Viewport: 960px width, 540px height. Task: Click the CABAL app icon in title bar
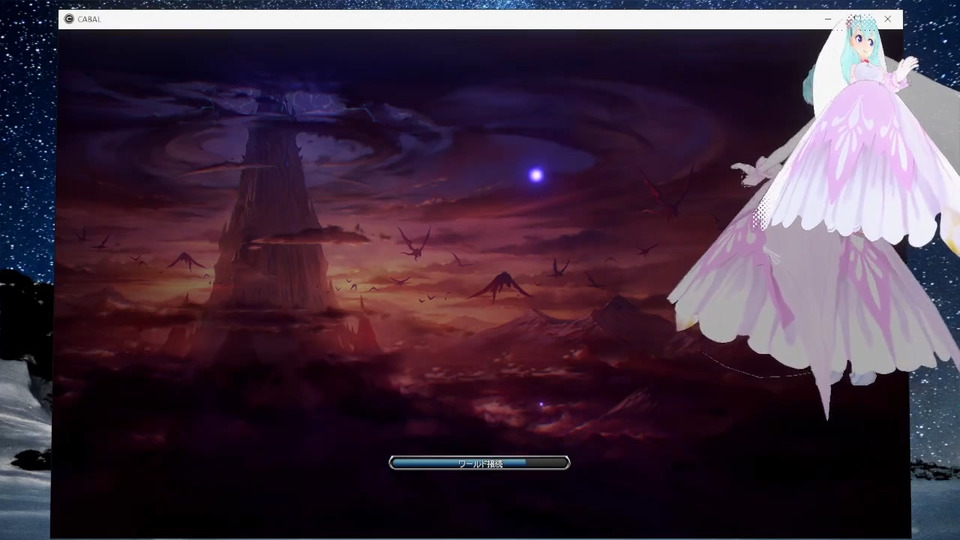pos(69,19)
